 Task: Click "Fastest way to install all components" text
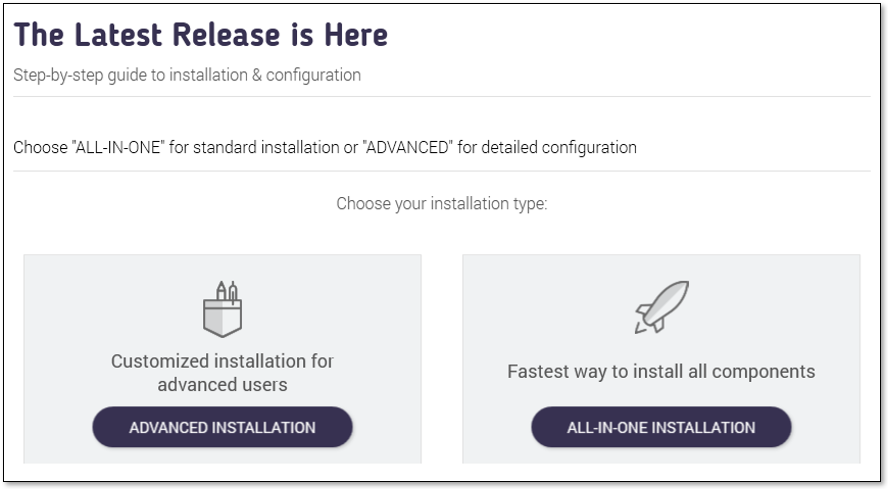661,371
